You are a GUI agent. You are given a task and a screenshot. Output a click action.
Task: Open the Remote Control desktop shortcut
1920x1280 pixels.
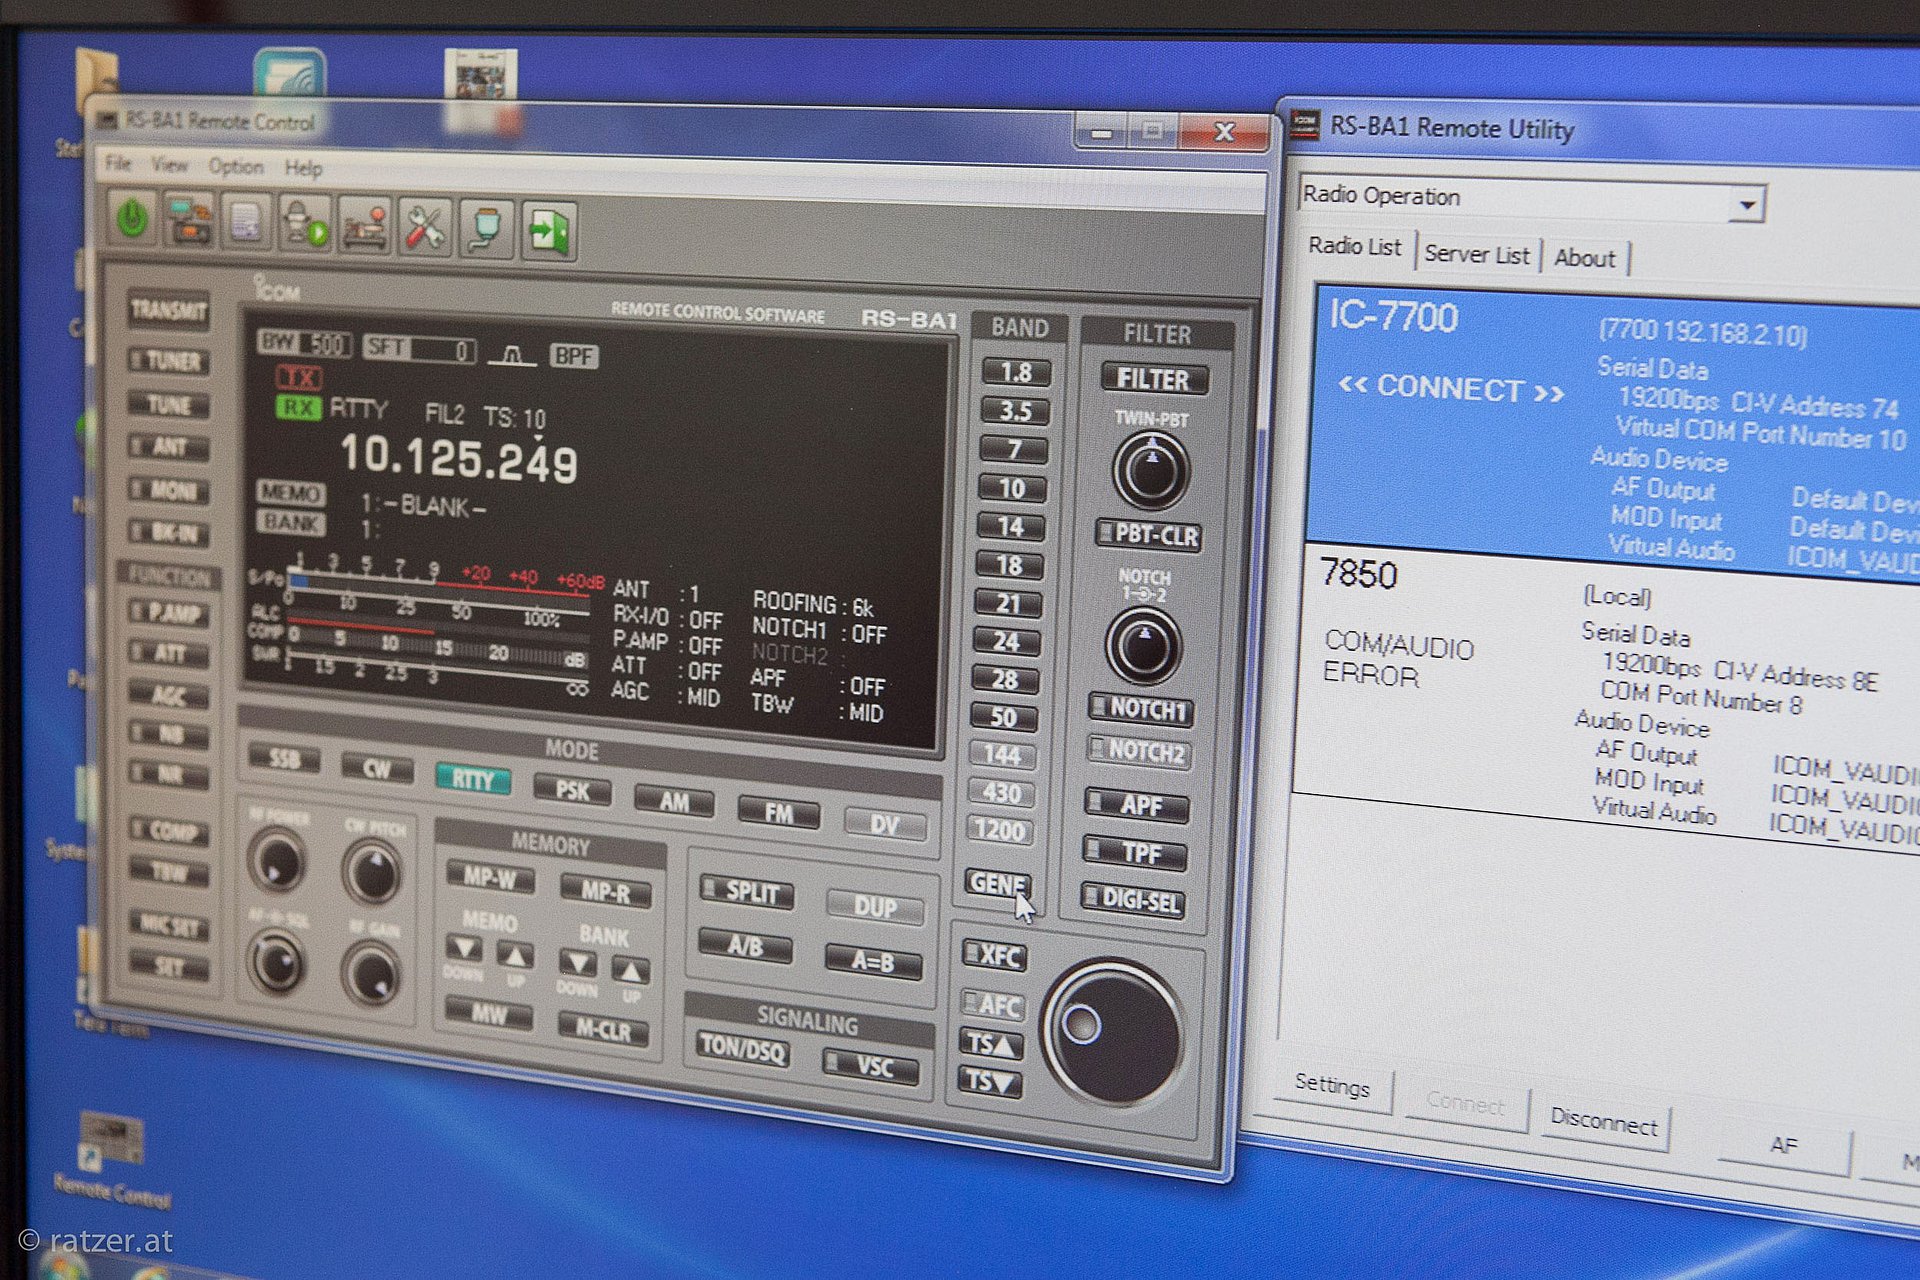110,1162
